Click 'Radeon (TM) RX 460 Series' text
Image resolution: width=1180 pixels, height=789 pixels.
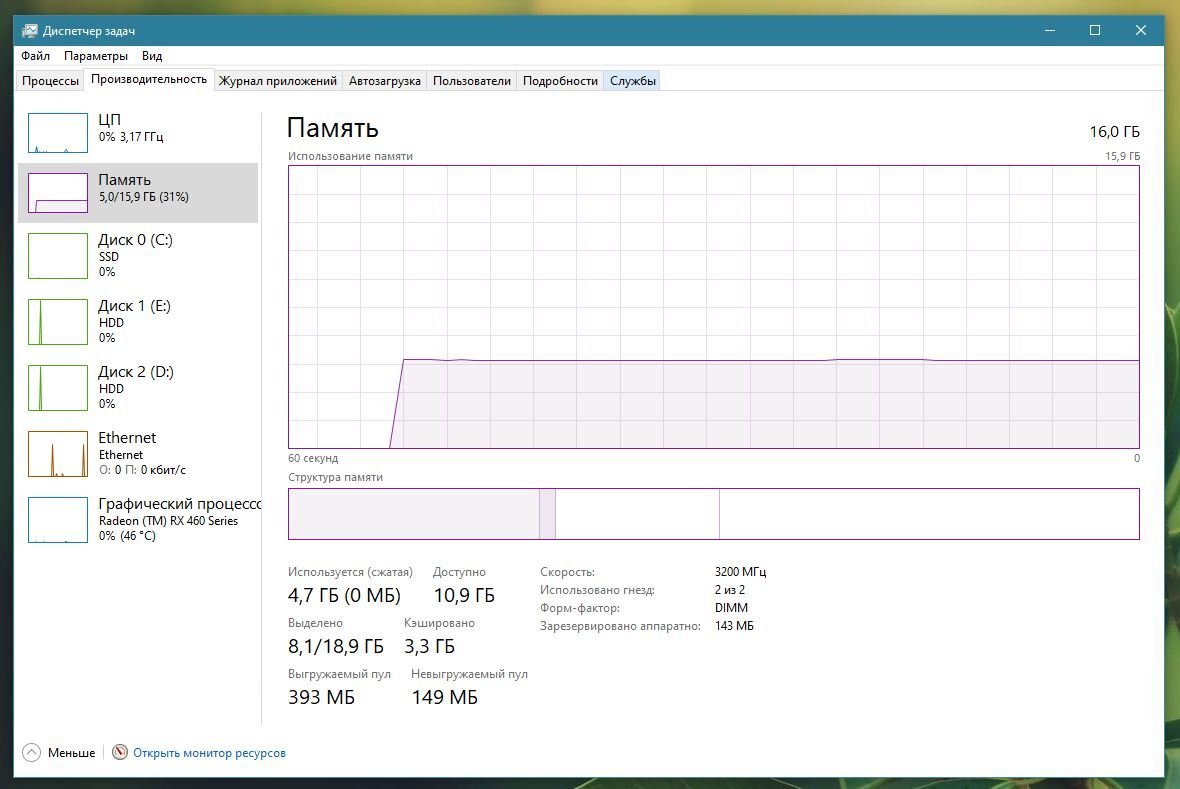169,521
